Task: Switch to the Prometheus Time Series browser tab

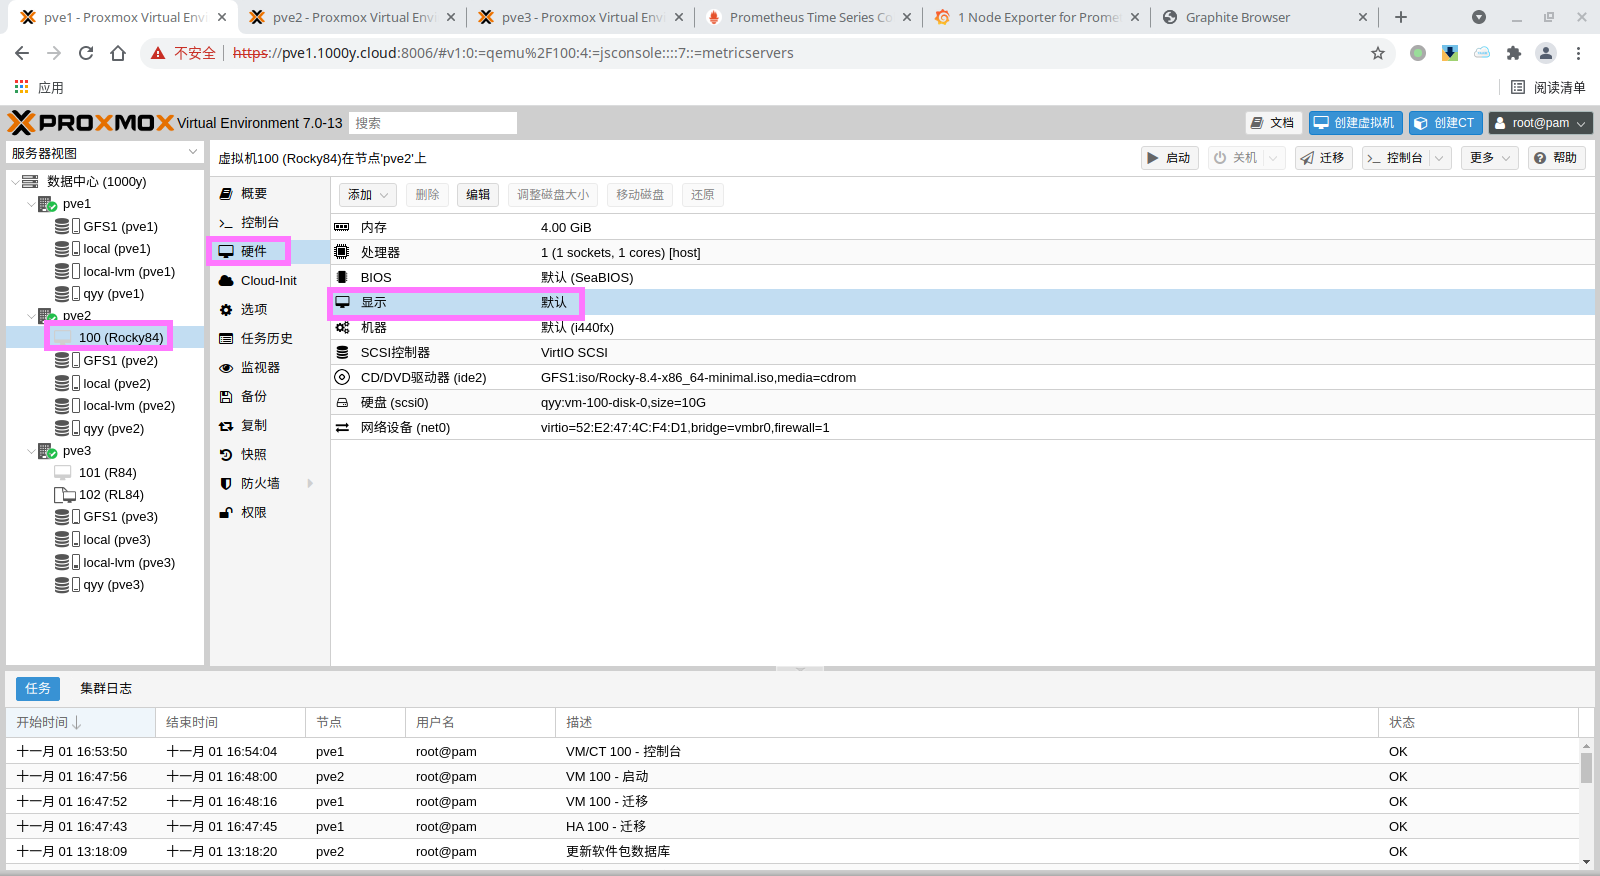Action: [x=808, y=17]
